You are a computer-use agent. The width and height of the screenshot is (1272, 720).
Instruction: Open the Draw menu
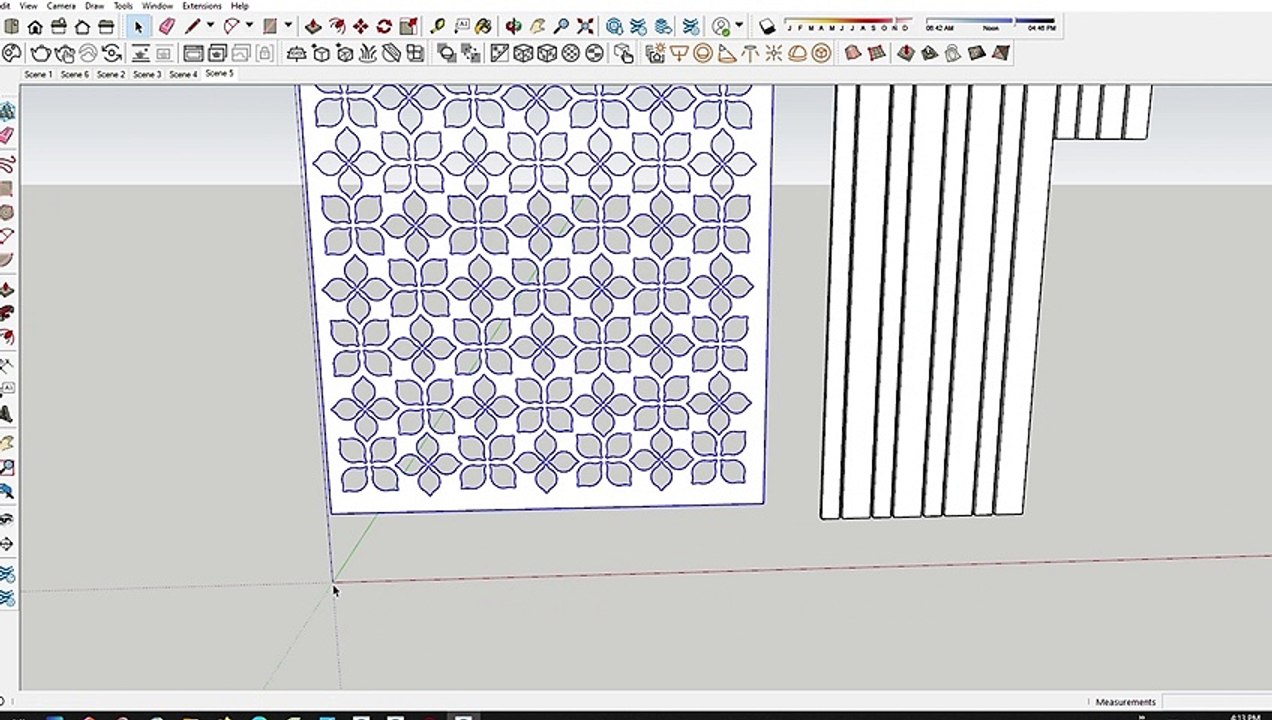(94, 6)
